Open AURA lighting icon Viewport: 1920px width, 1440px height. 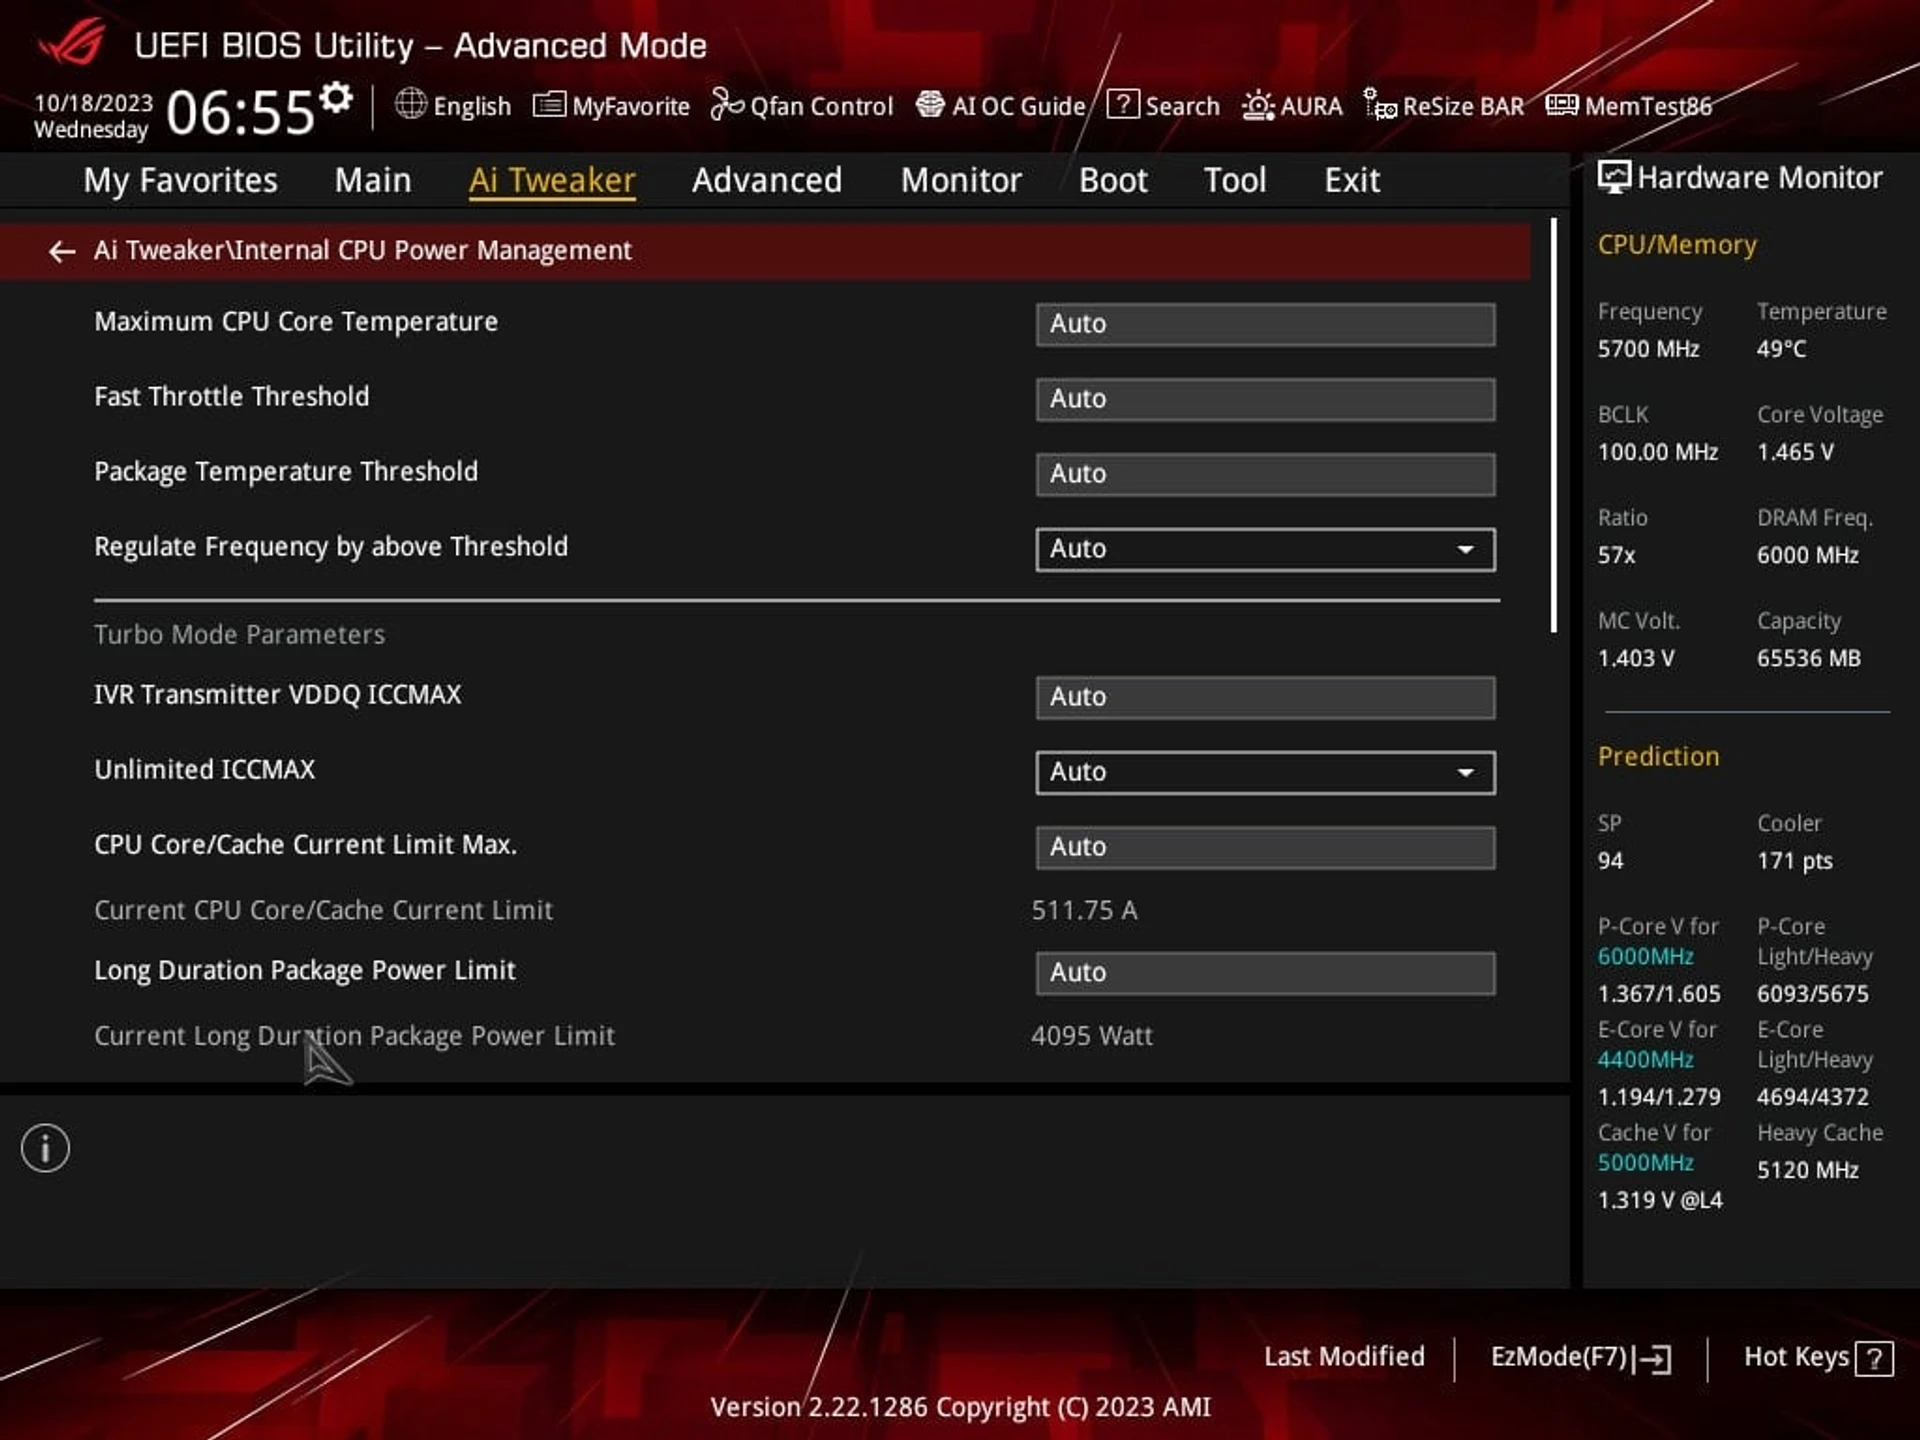click(1258, 105)
